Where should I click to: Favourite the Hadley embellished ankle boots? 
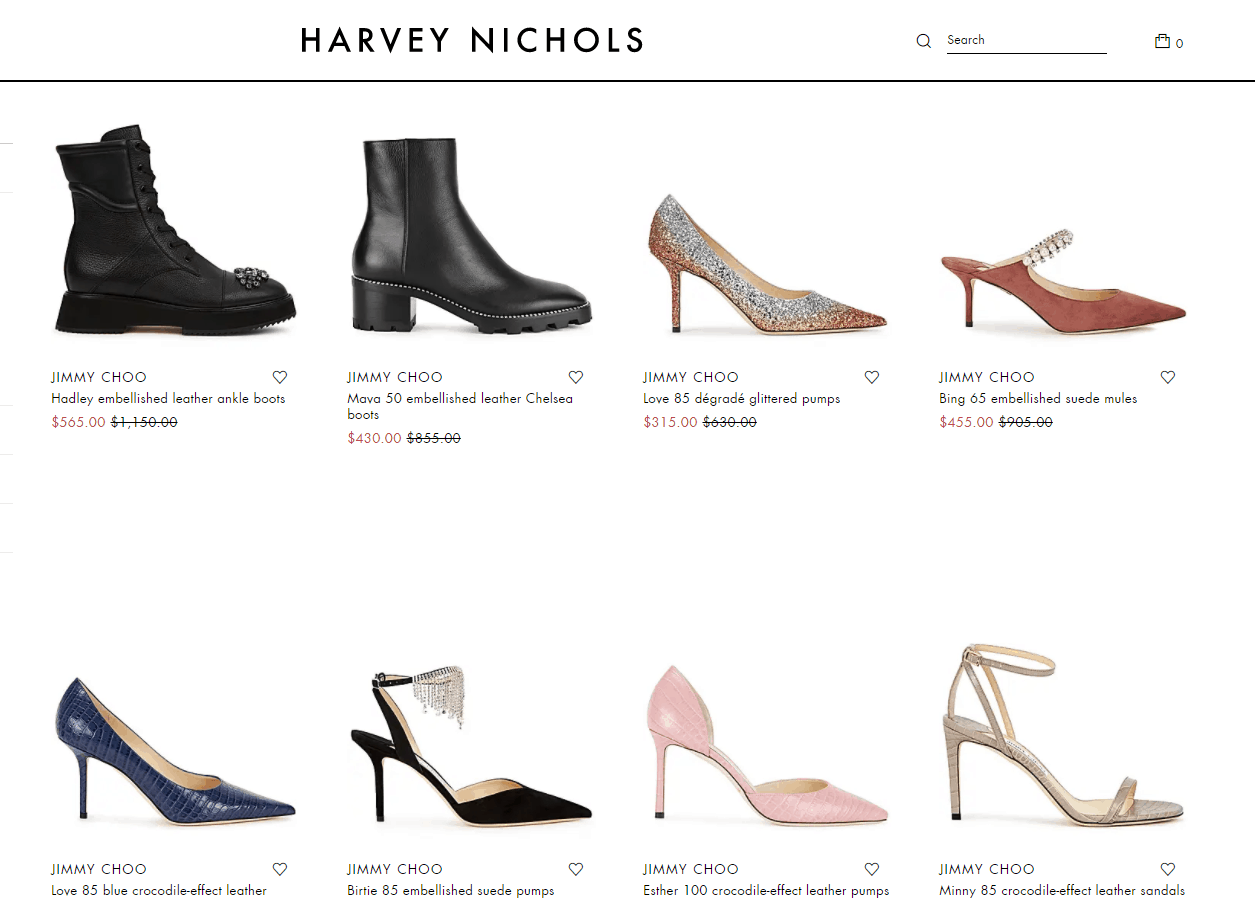tap(280, 377)
